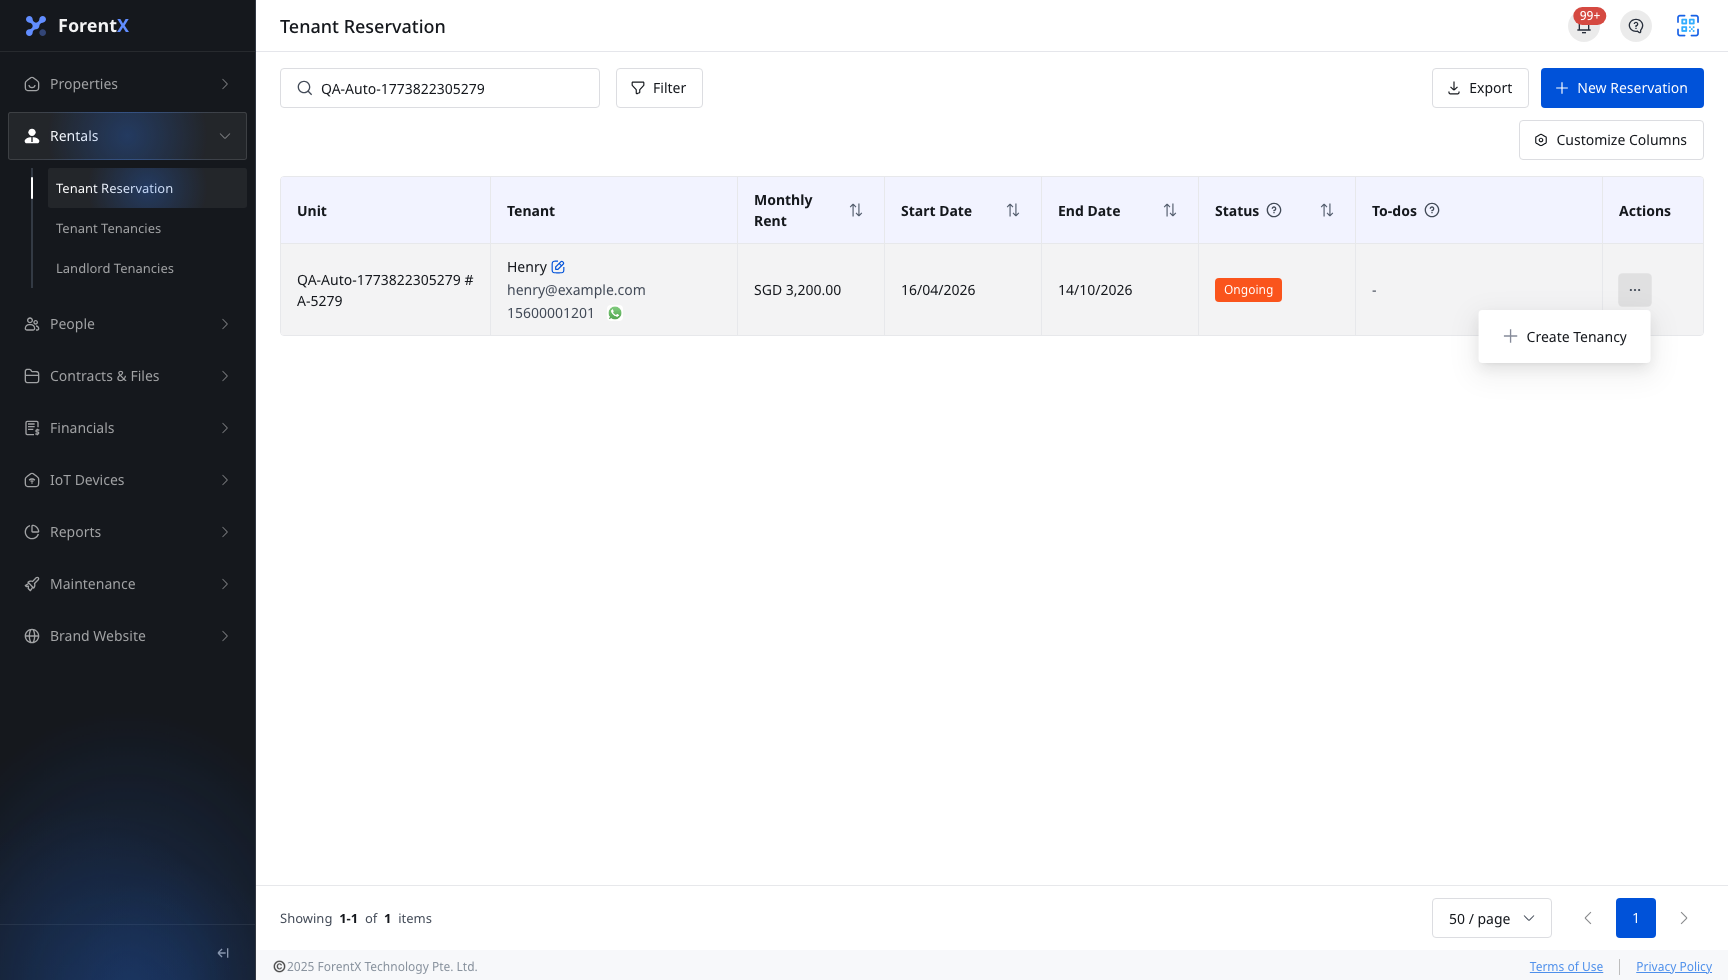Image resolution: width=1728 pixels, height=980 pixels.
Task: Expand the IoT Devices menu
Action: (128, 480)
